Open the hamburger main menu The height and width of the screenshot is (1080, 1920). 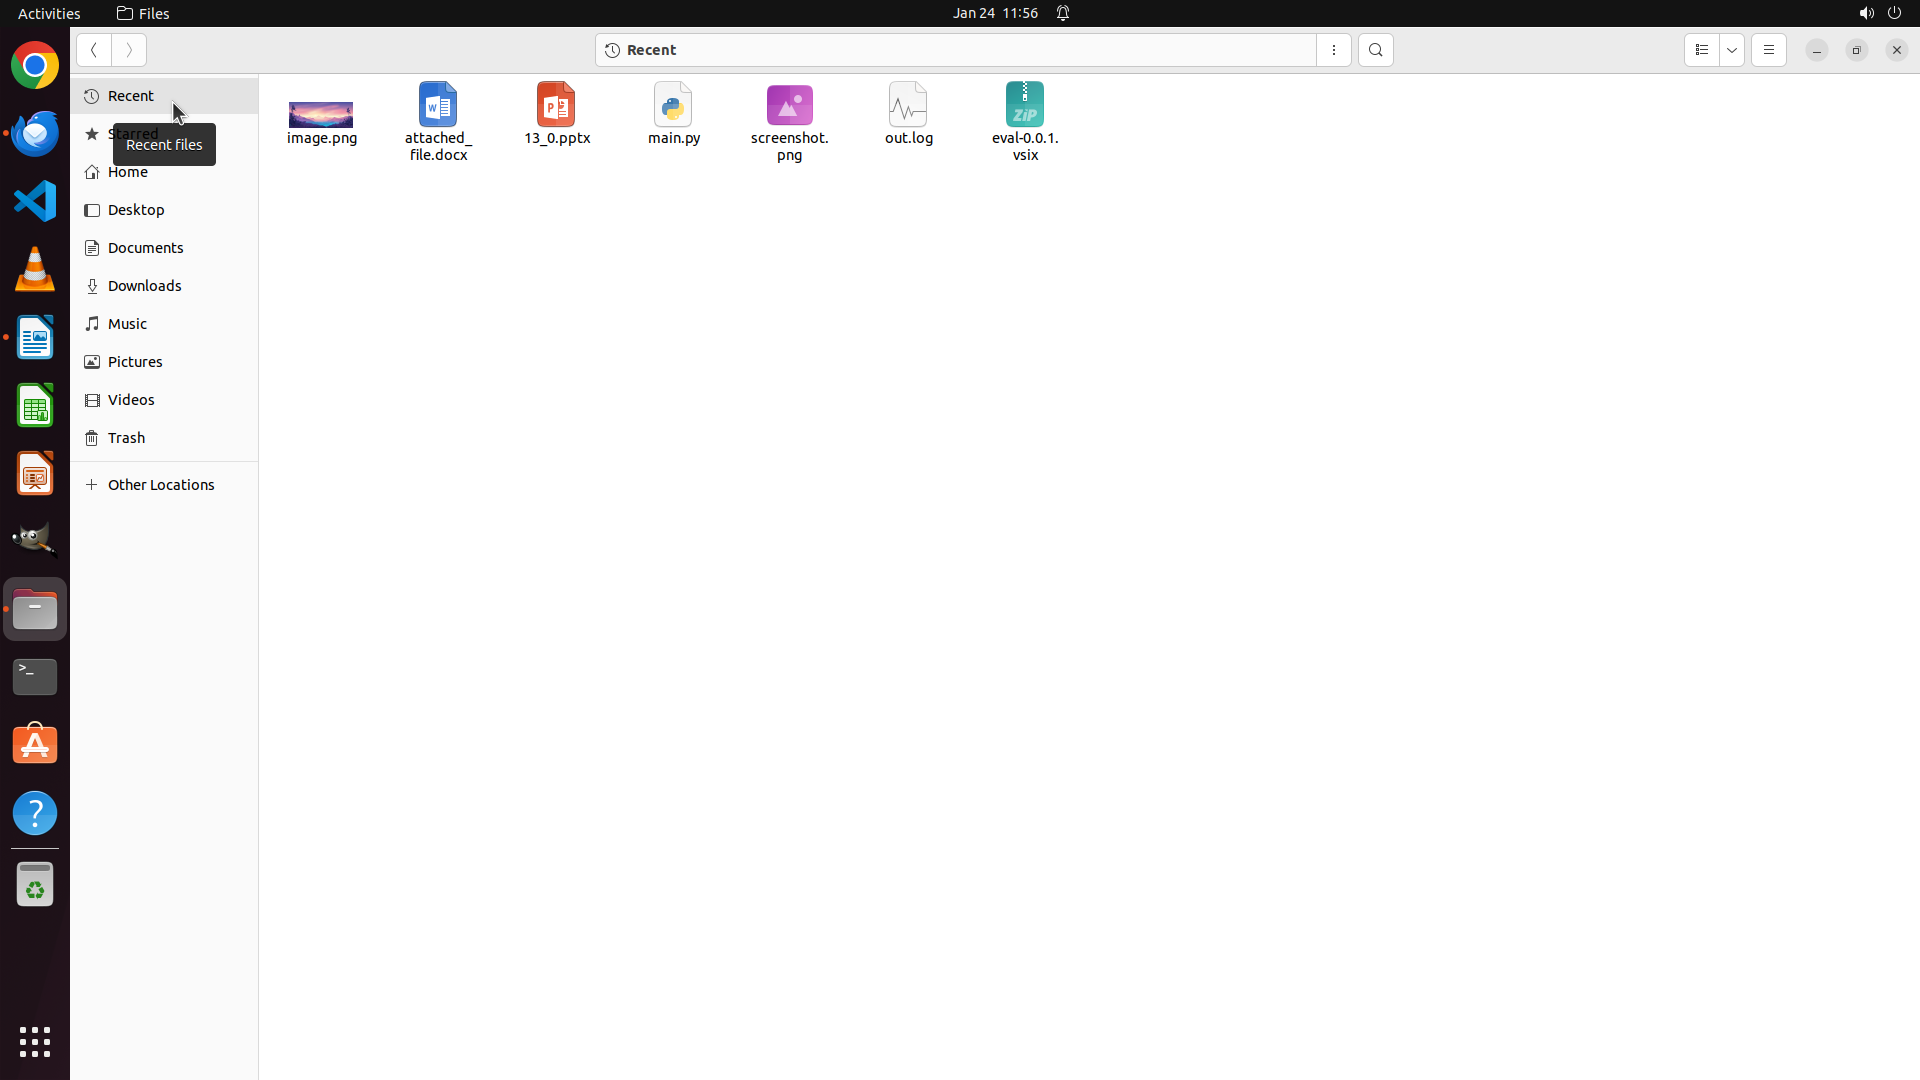pos(1768,50)
